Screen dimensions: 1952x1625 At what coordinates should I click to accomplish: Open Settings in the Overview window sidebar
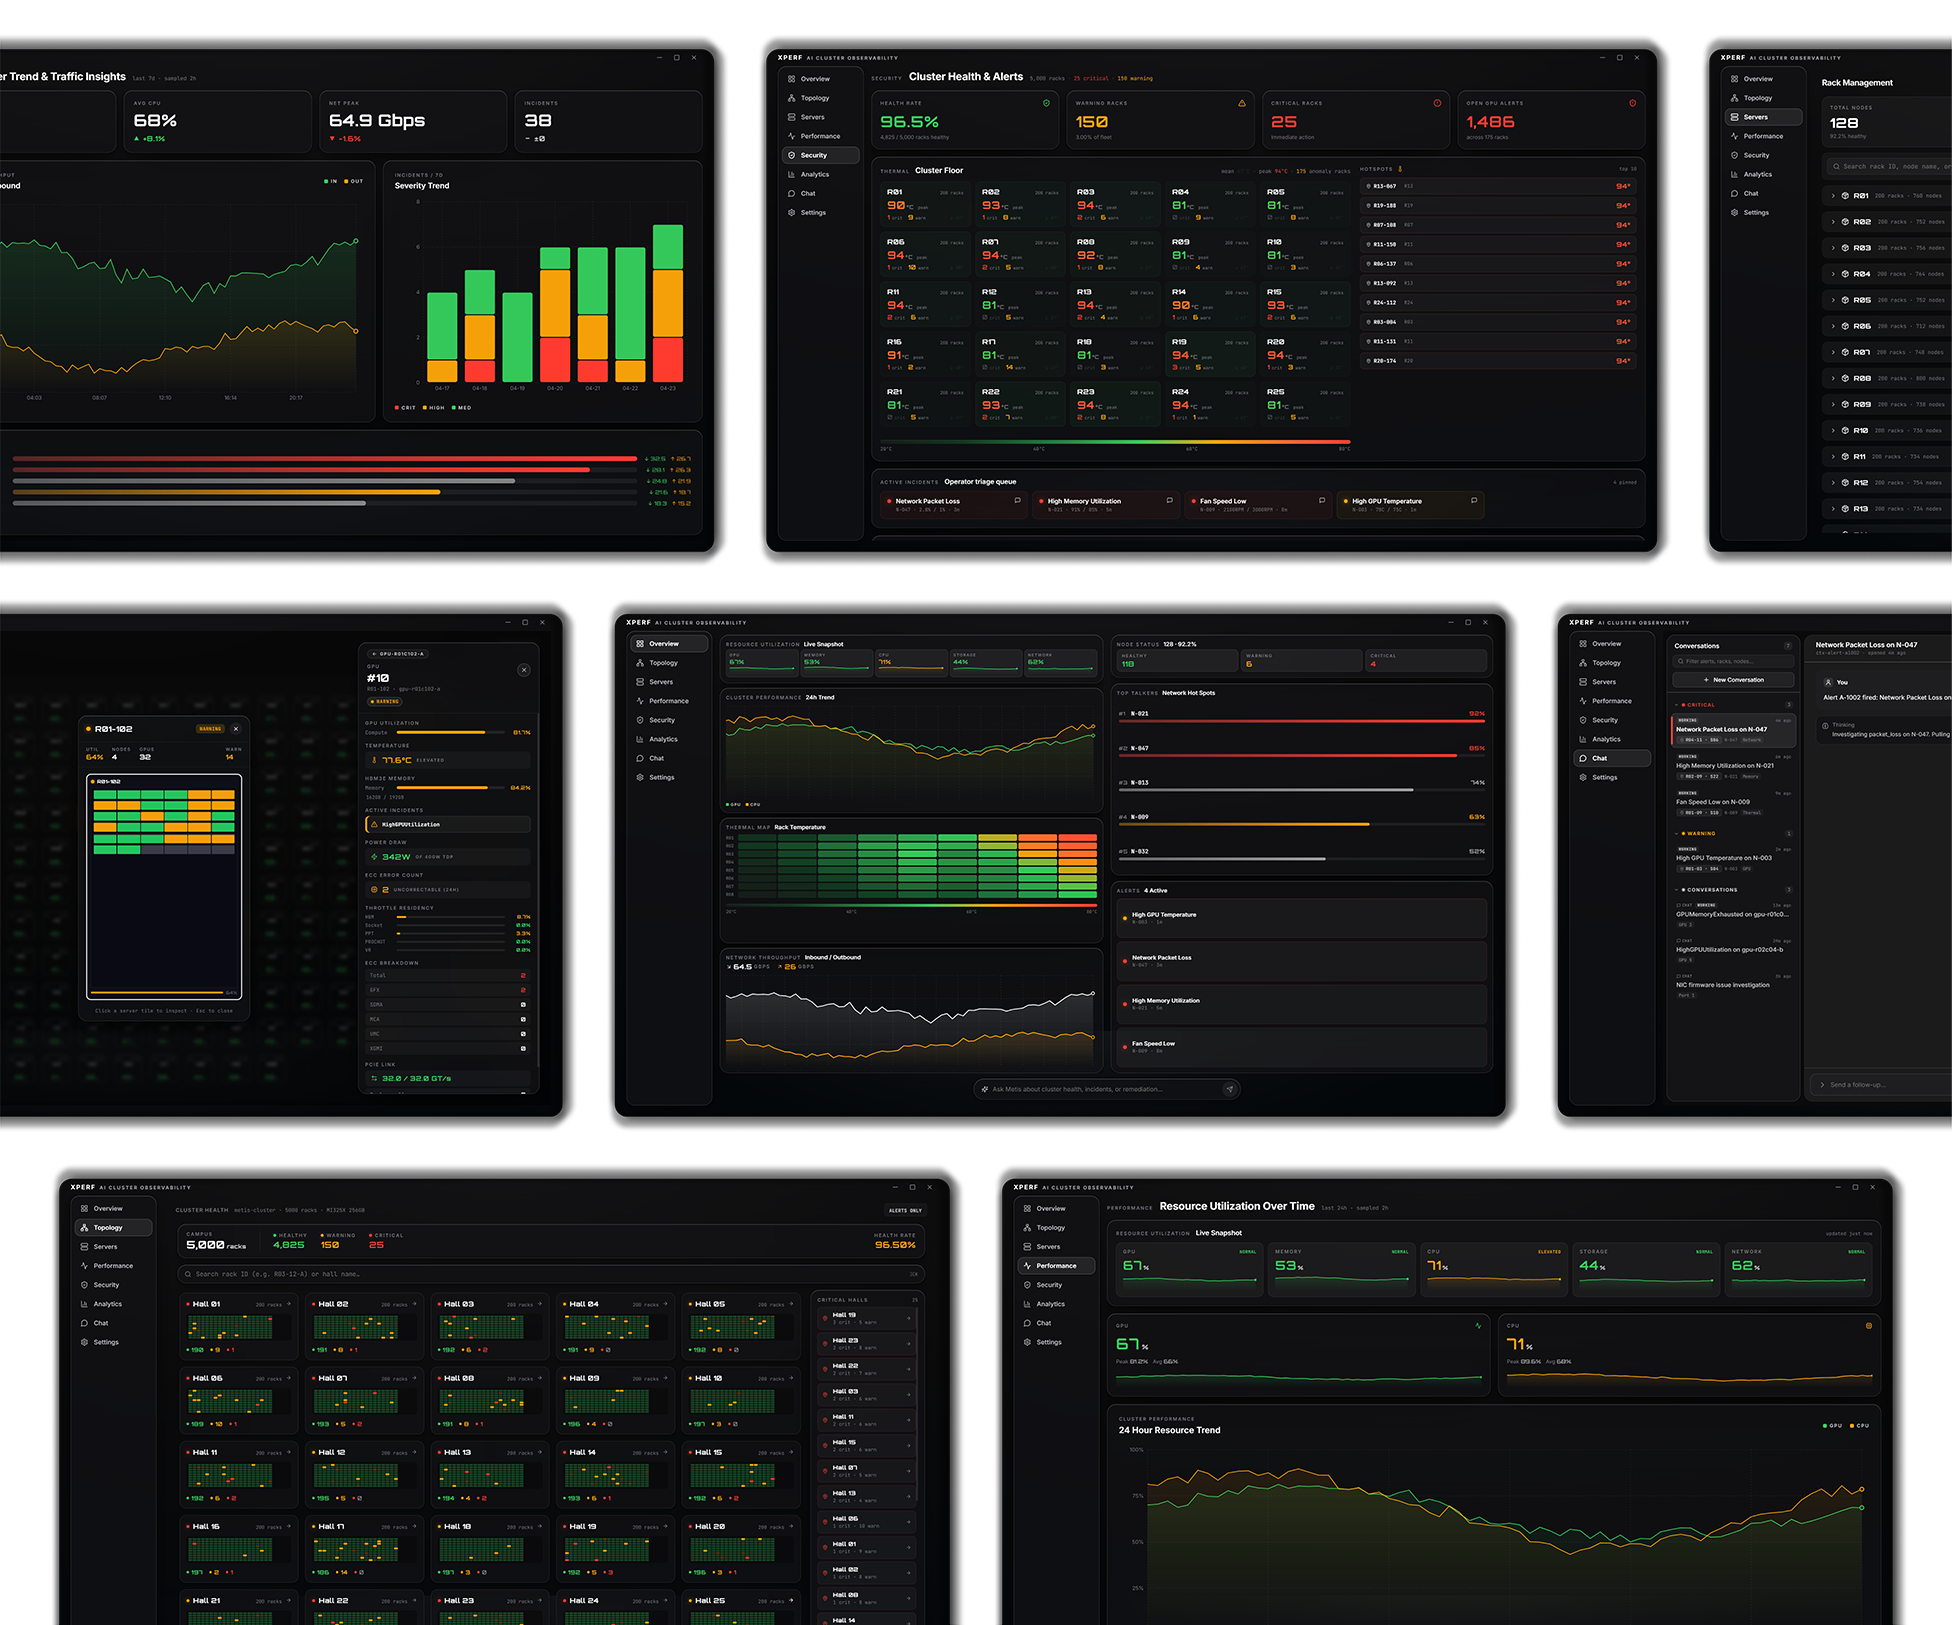[x=671, y=777]
